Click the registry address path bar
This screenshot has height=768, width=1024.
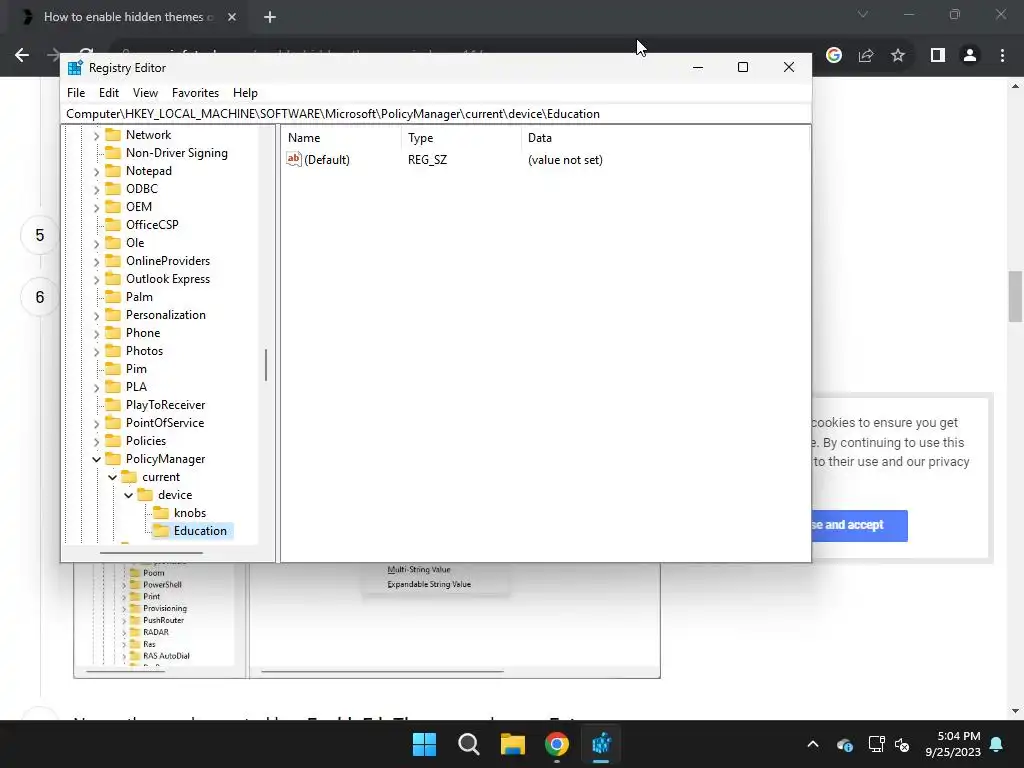436,114
